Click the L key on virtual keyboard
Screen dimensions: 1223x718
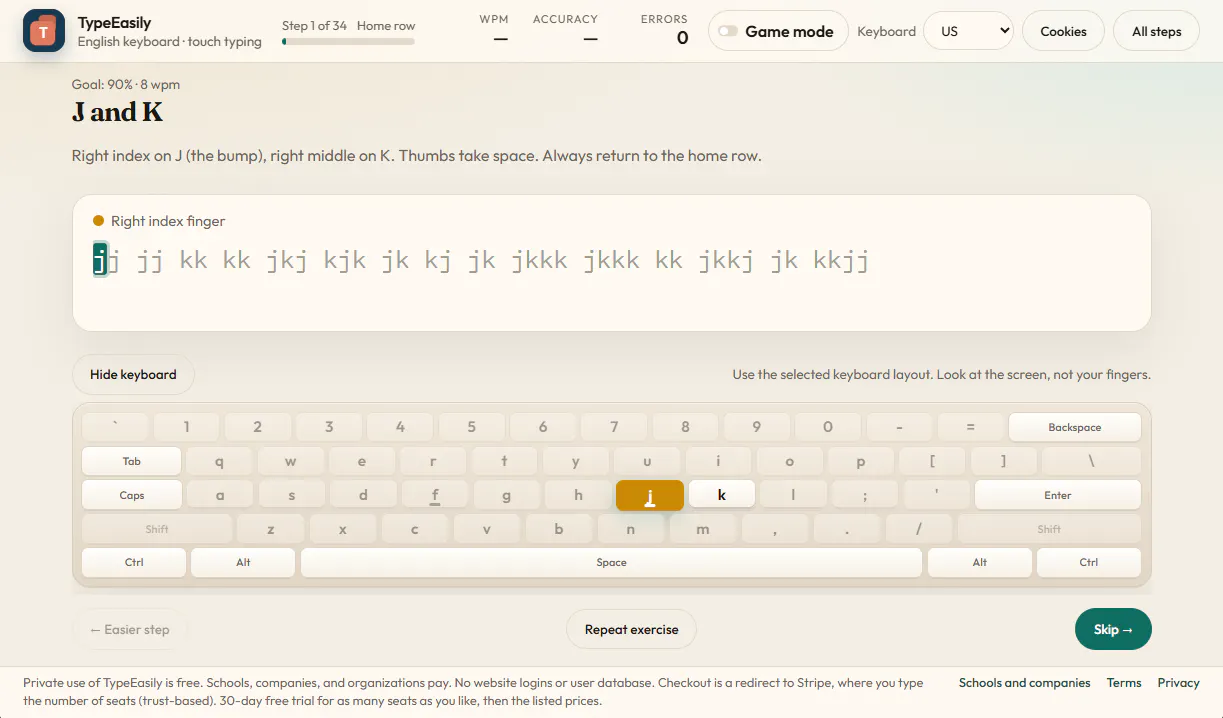click(793, 495)
